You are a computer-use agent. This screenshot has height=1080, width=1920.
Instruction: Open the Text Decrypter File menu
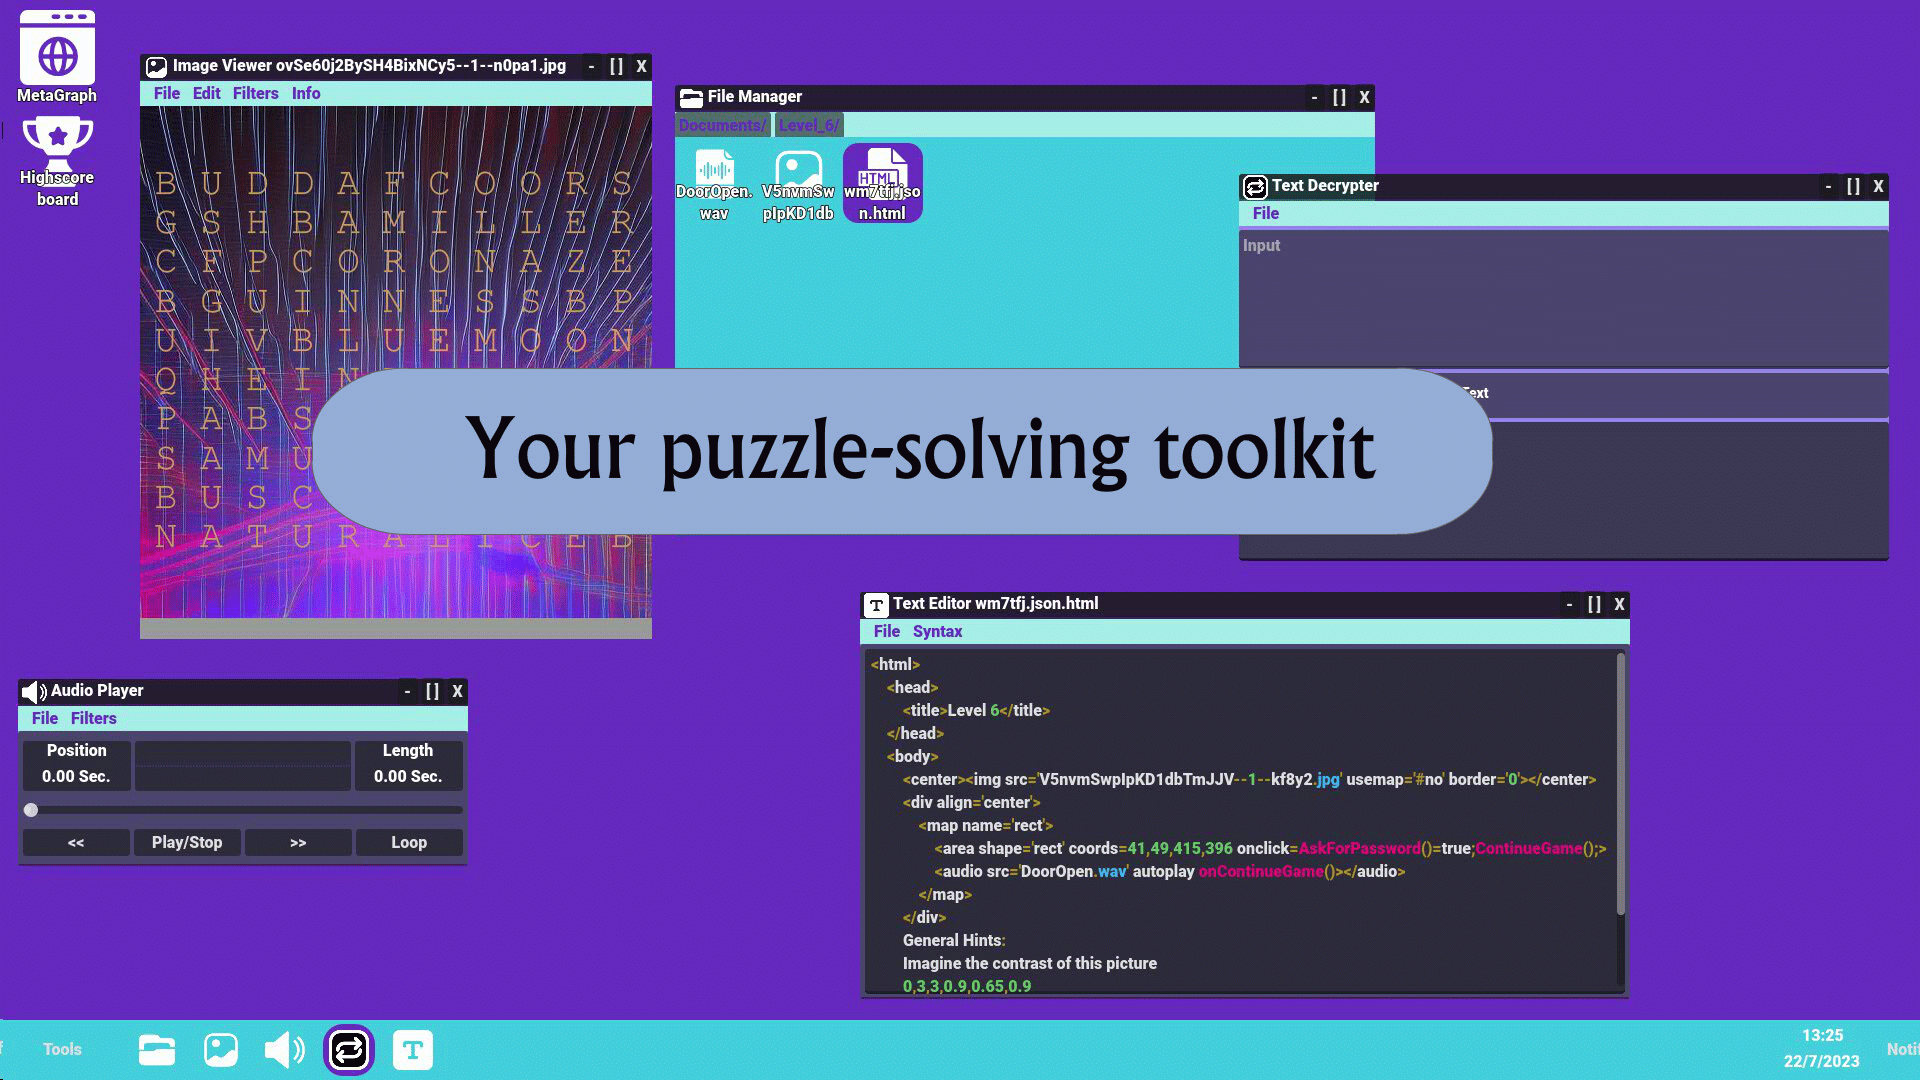pyautogui.click(x=1265, y=213)
